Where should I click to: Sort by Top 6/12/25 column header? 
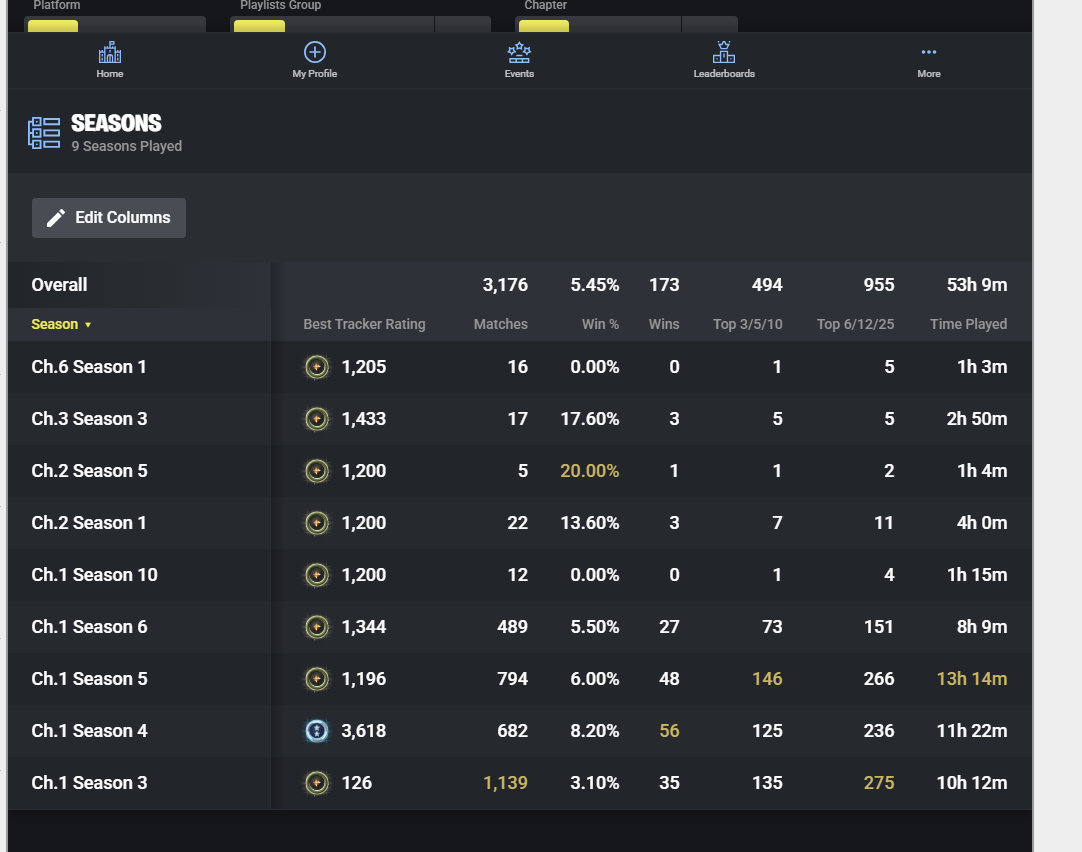coord(856,324)
